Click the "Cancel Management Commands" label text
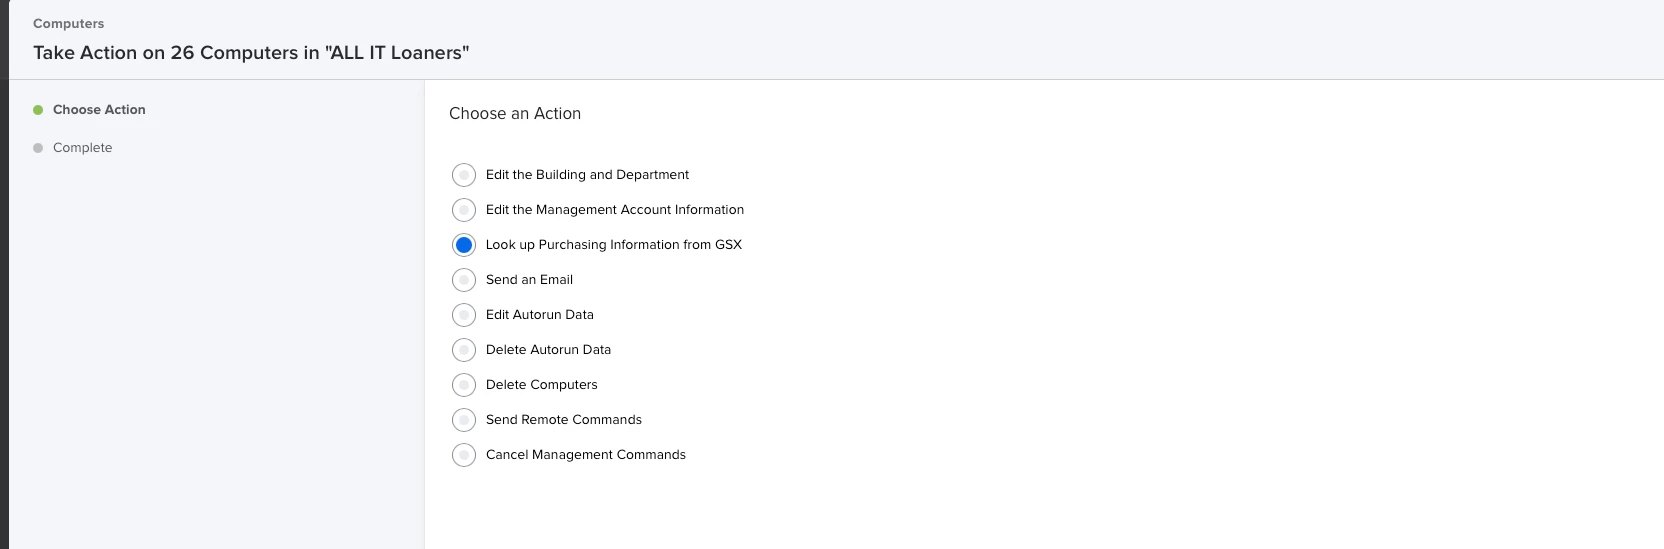Screen dimensions: 1664x549 585,455
